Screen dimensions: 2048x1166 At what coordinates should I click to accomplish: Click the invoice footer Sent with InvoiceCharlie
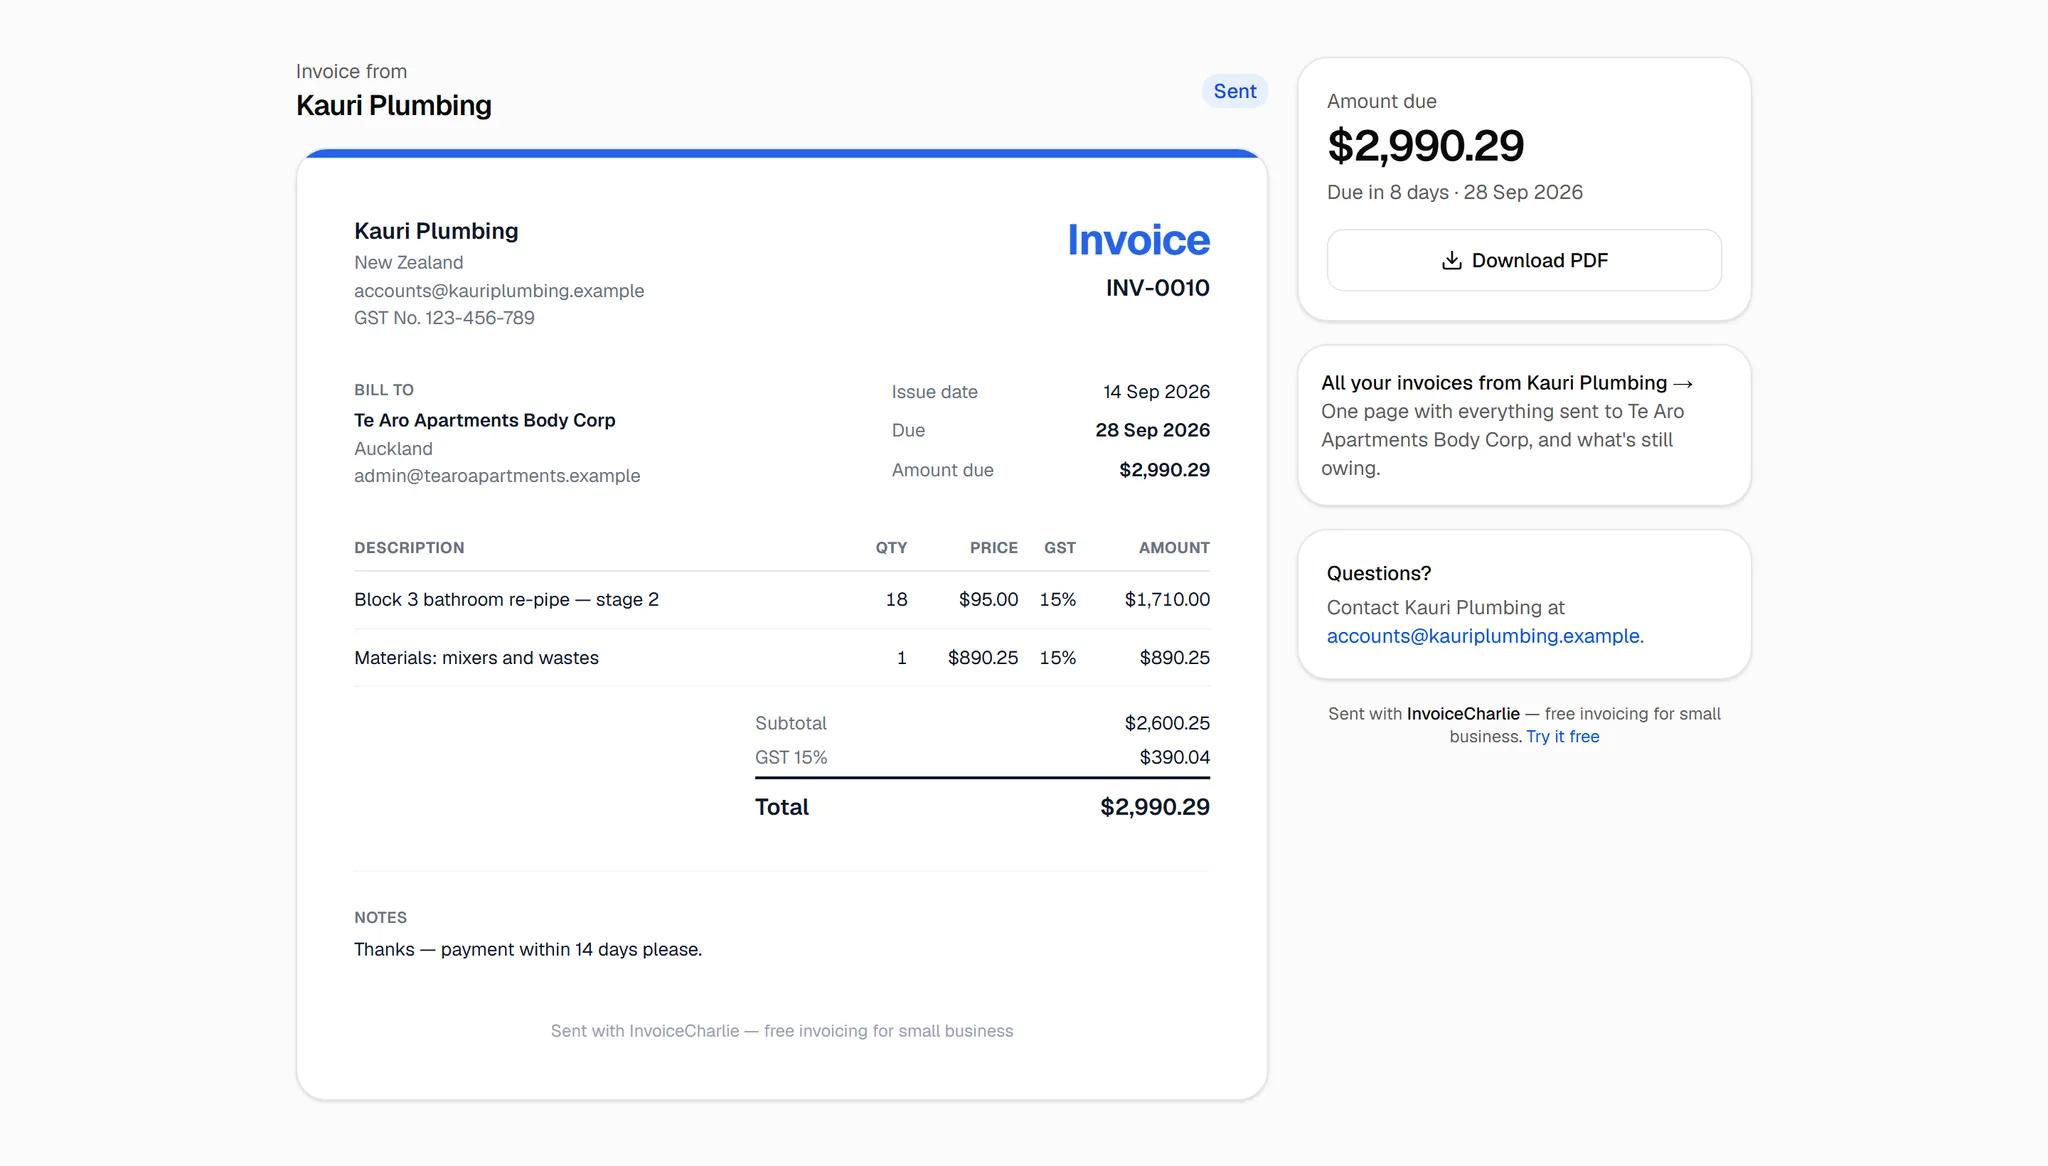(x=782, y=1031)
